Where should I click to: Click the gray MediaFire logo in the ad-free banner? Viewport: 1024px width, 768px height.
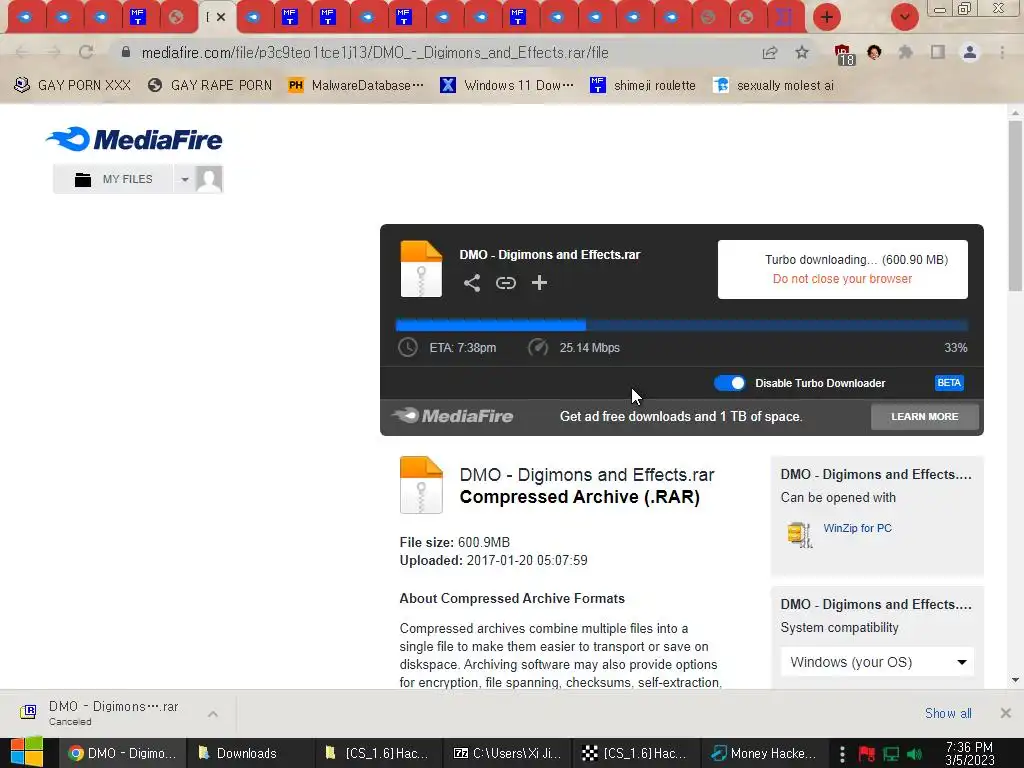point(453,415)
